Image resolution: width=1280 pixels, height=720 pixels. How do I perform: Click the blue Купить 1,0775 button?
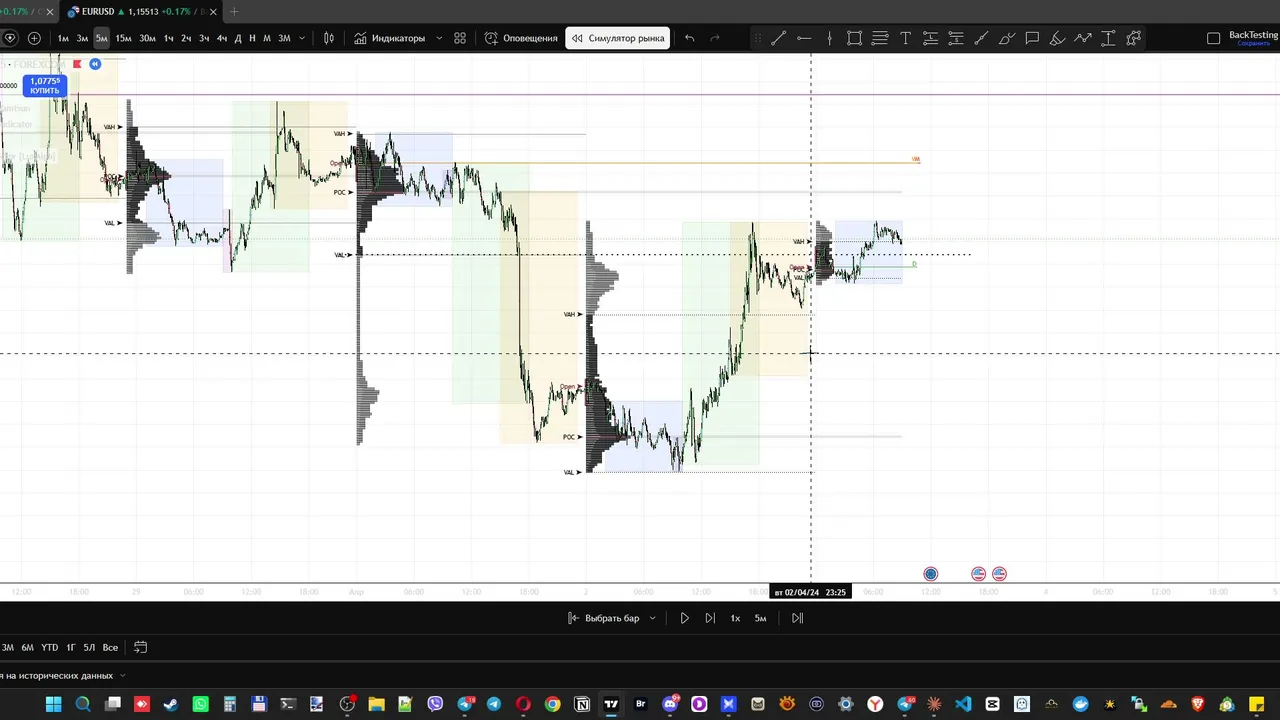(44, 86)
